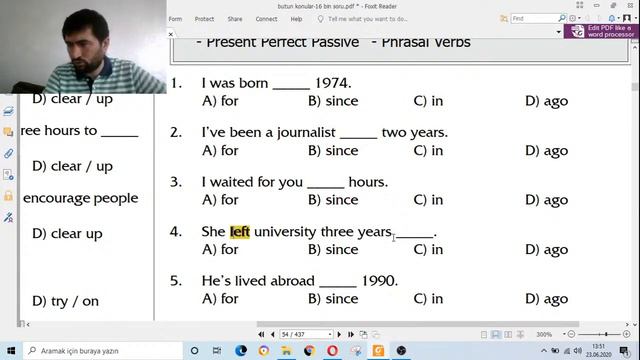Image resolution: width=640 pixels, height=360 pixels.
Task: Click 'D) try / on' in left page
Action: pyautogui.click(x=65, y=301)
